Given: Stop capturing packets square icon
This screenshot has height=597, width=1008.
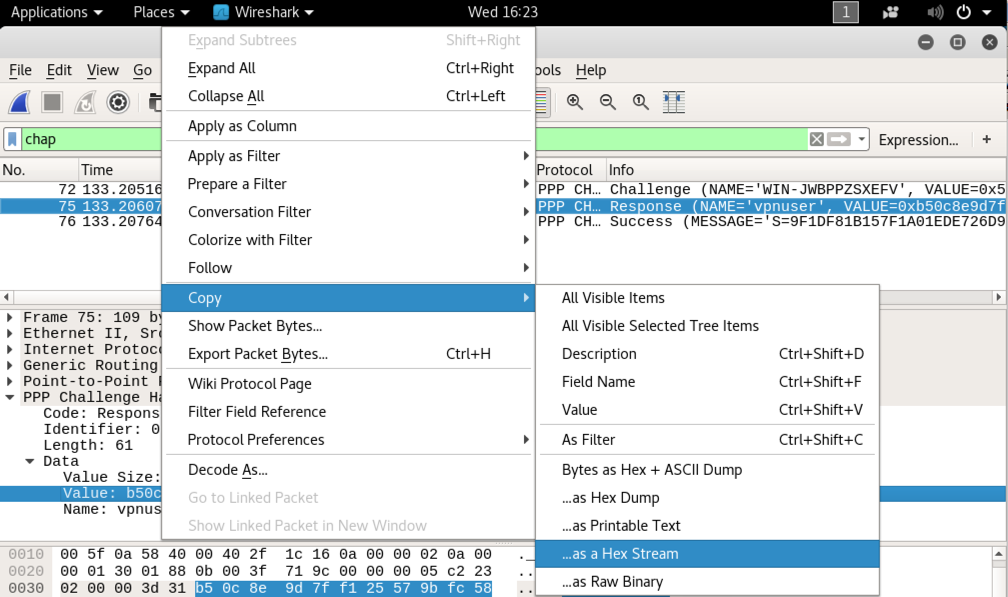Looking at the screenshot, I should (x=52, y=102).
